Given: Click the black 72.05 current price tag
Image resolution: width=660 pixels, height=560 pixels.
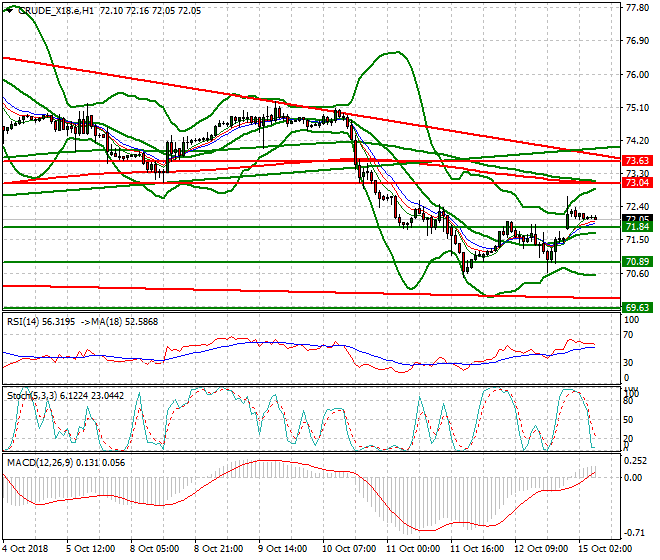Looking at the screenshot, I should [x=637, y=219].
